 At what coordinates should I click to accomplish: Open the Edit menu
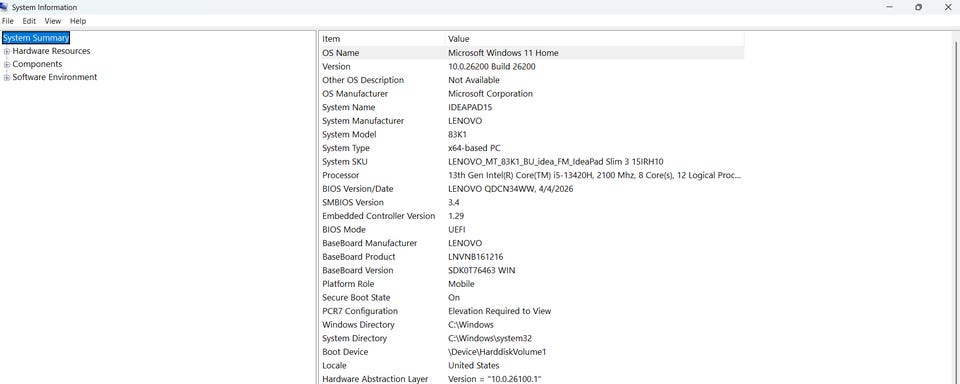(x=29, y=21)
